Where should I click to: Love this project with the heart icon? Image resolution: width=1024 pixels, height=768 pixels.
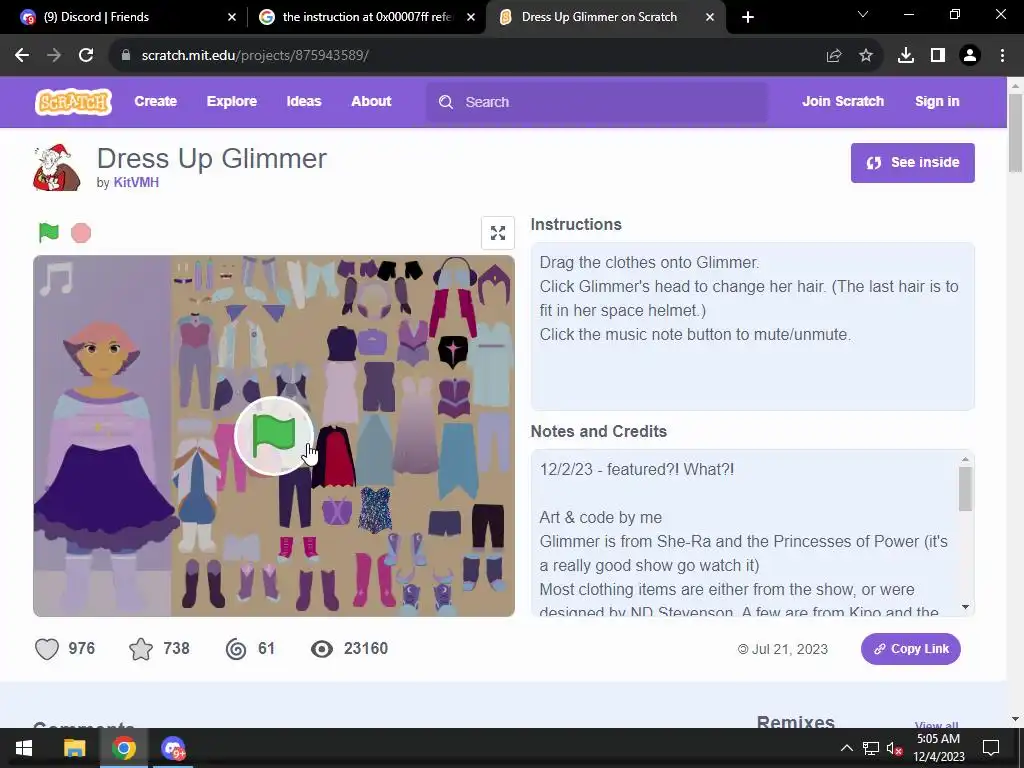(x=47, y=649)
